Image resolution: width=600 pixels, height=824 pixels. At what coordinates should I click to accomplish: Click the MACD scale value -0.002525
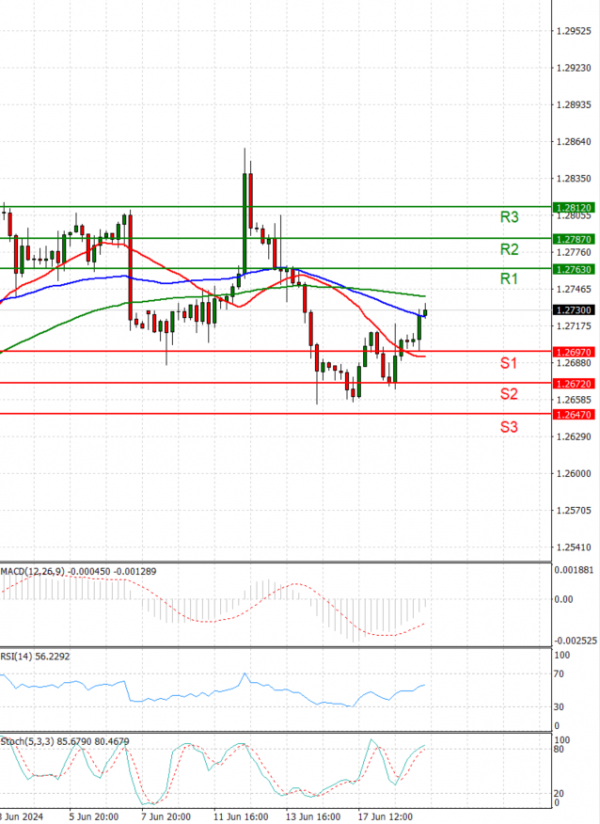pos(576,641)
